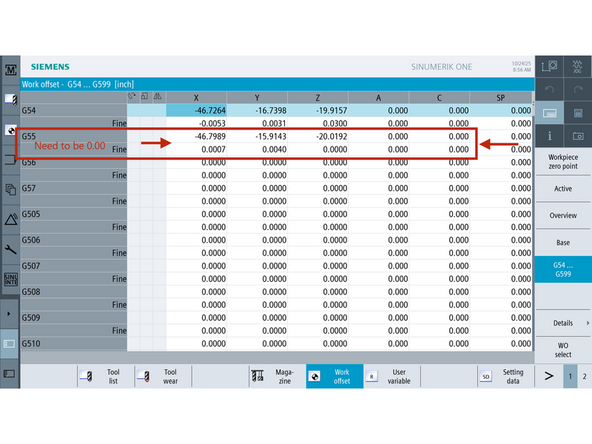
Task: Open the wrench setup icon
Action: (x=11, y=249)
